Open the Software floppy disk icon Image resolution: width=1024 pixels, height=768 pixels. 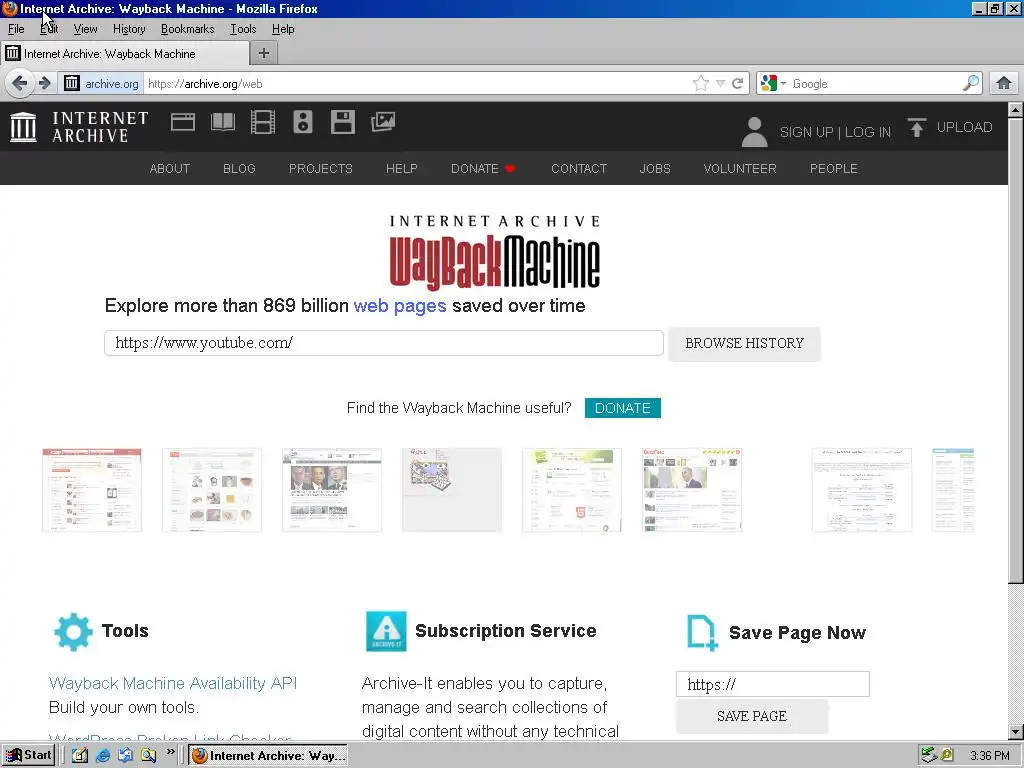pos(343,122)
